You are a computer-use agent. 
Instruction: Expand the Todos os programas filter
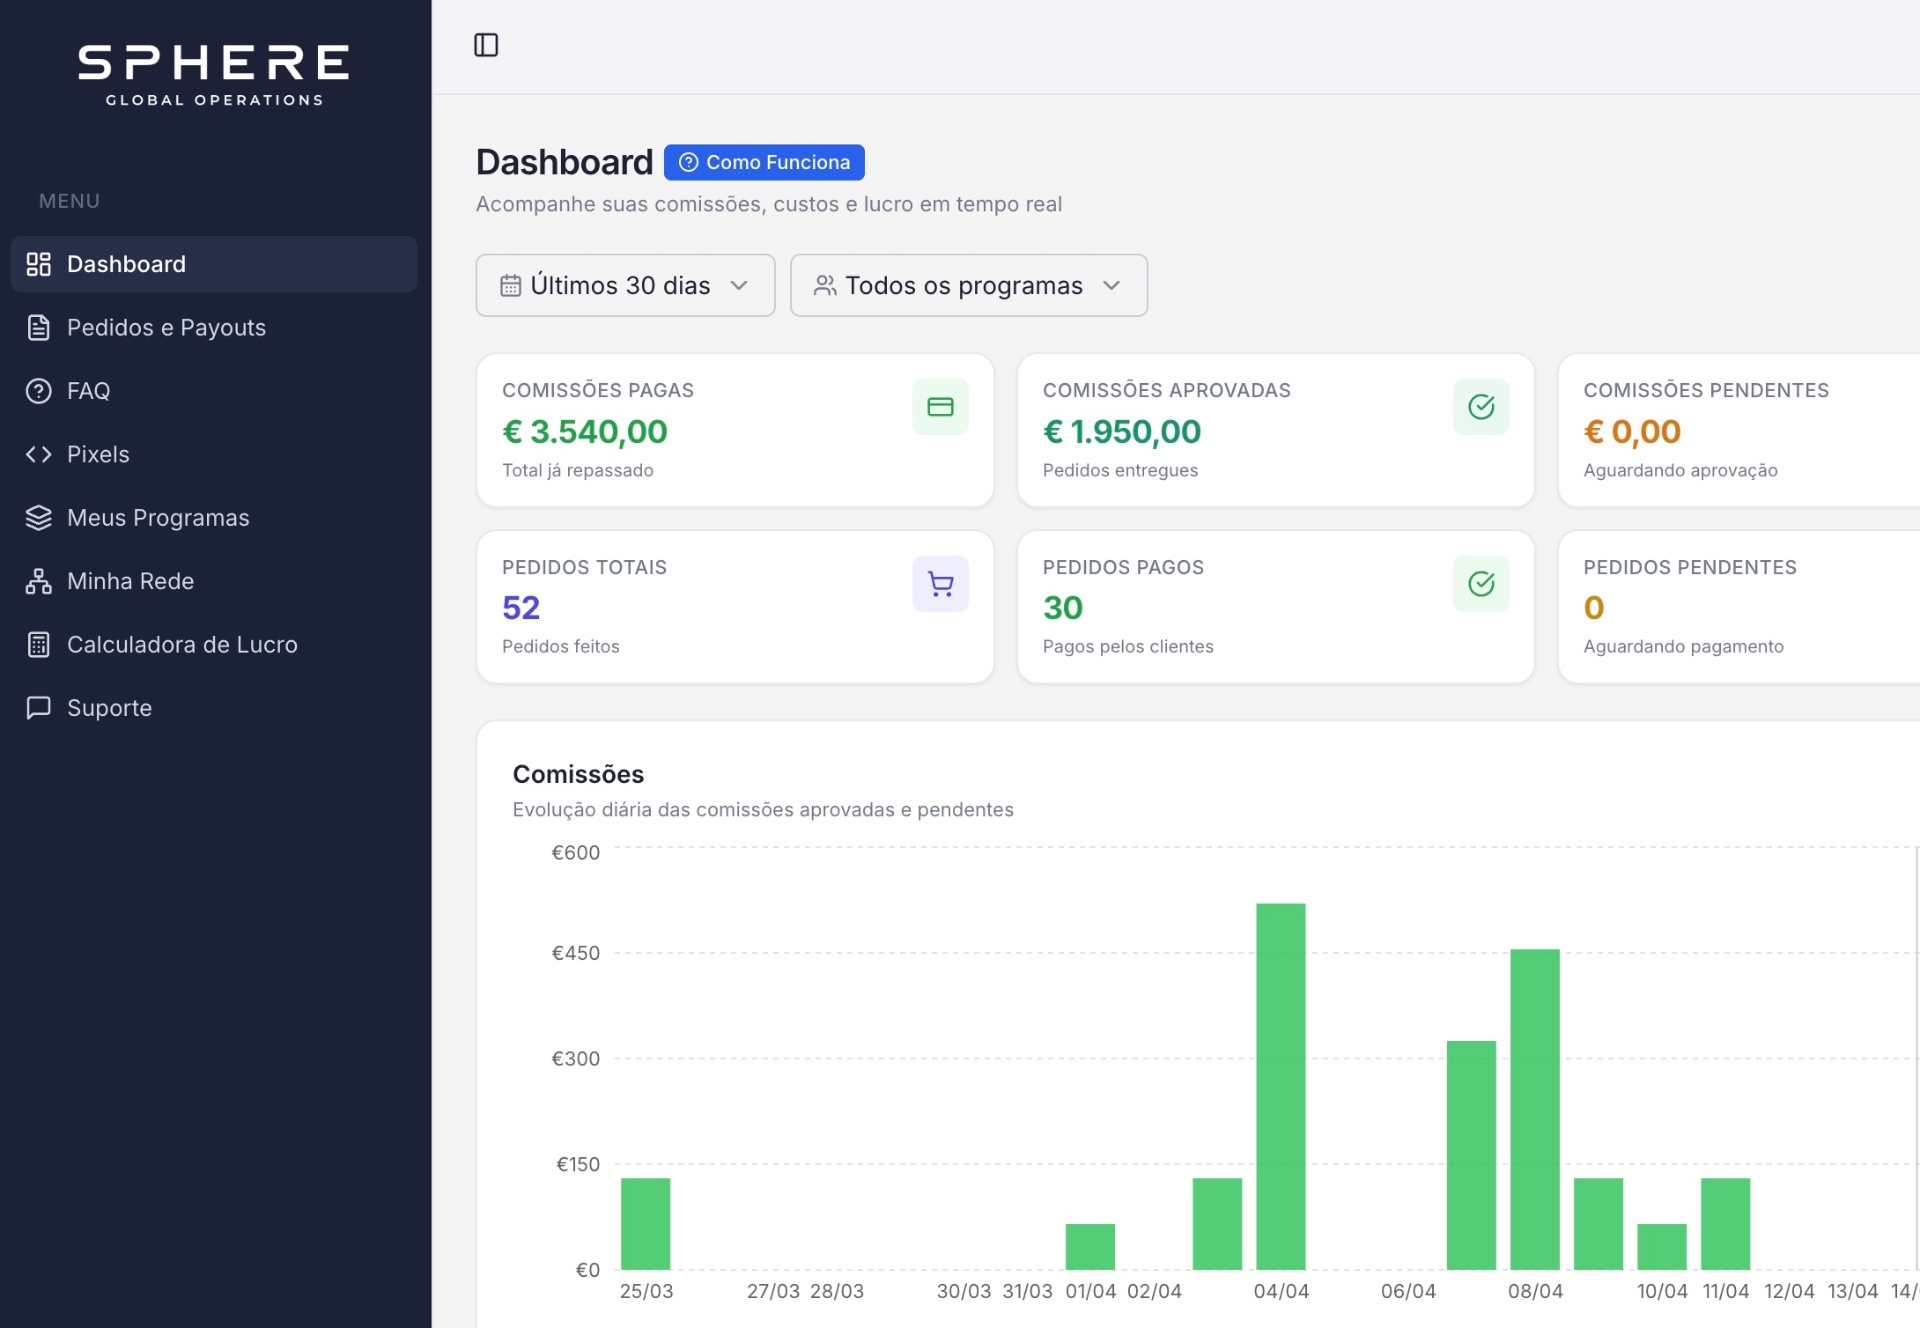click(x=966, y=285)
